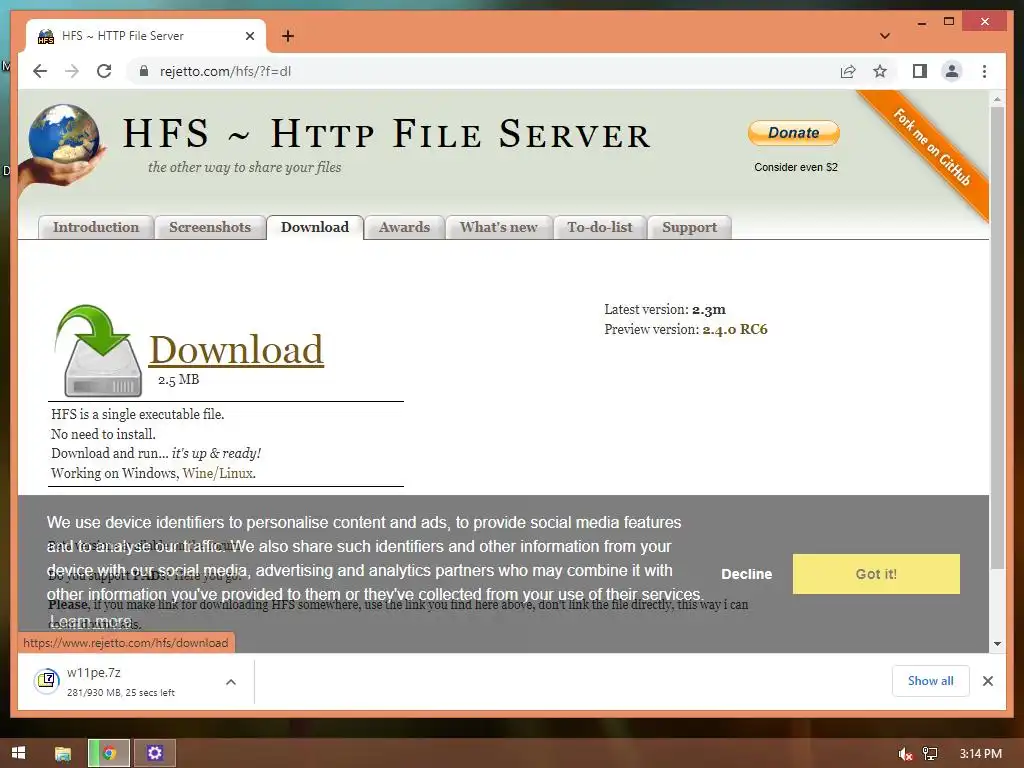The image size is (1024, 768).
Task: Click the muted volume tray icon
Action: pos(905,754)
